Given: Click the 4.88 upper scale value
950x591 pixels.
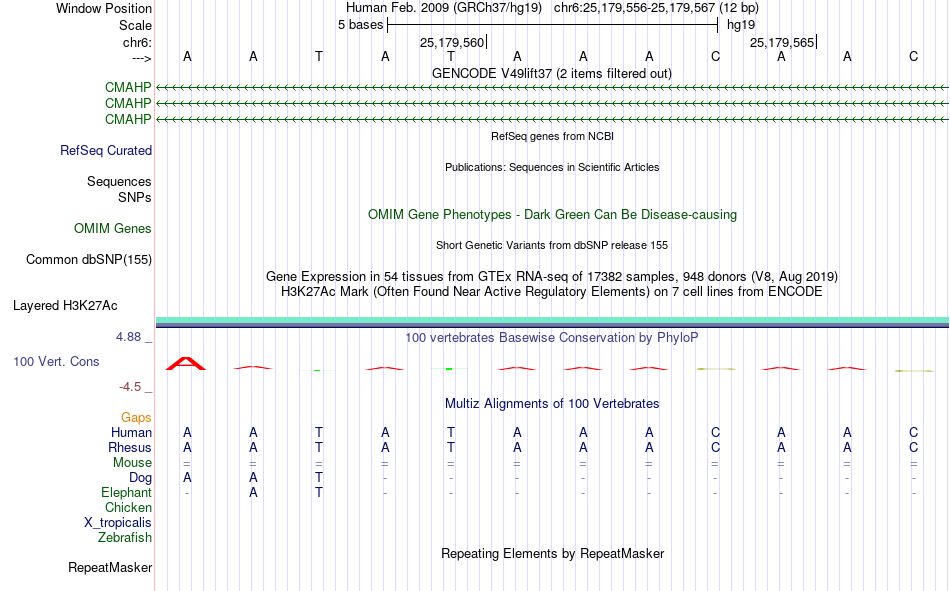Looking at the screenshot, I should point(128,336).
